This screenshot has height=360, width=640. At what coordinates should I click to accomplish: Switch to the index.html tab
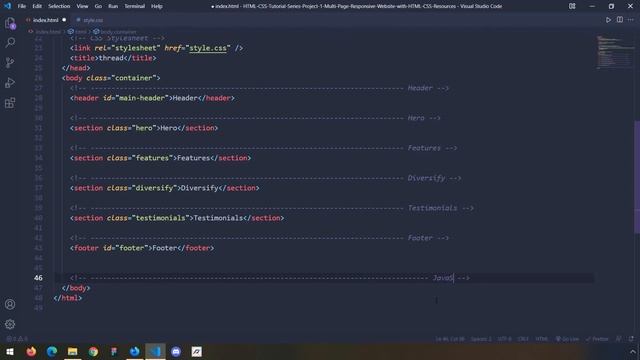(45, 20)
